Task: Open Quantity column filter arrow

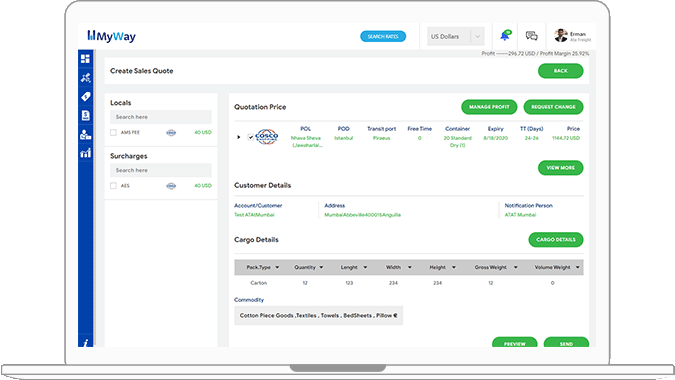Action: point(321,267)
